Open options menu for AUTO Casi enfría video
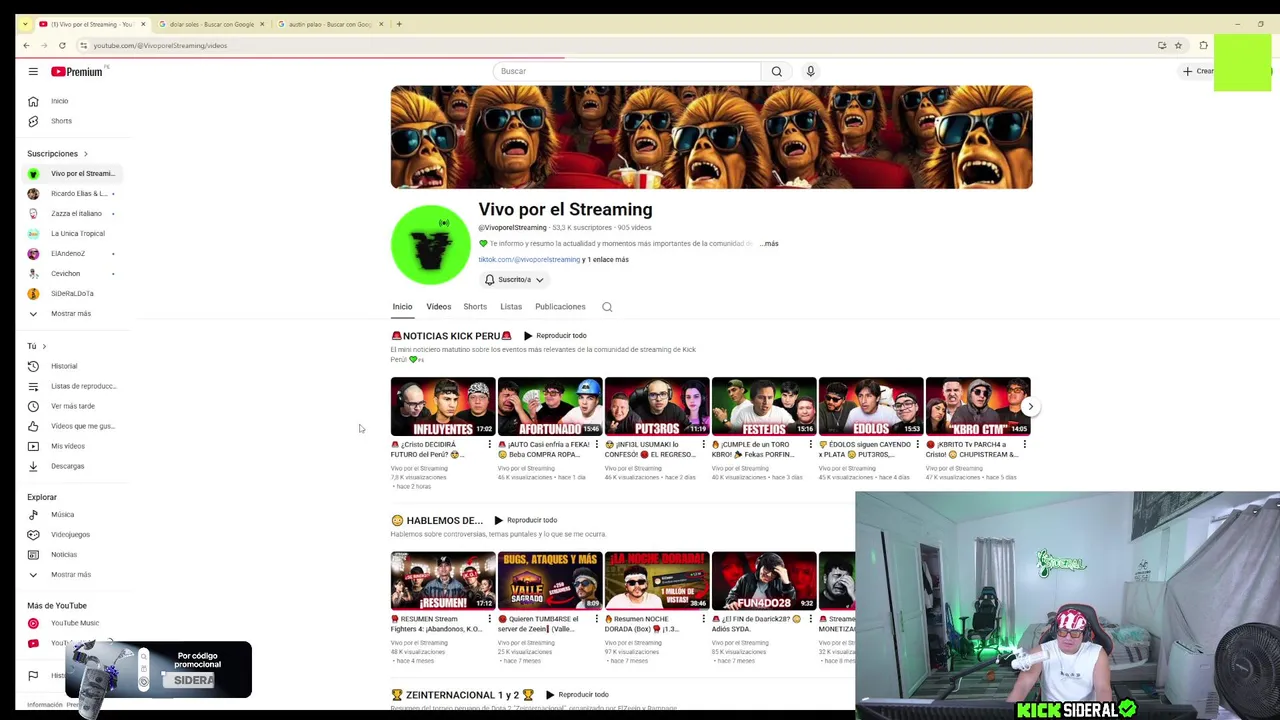The height and width of the screenshot is (720, 1280). click(x=597, y=444)
